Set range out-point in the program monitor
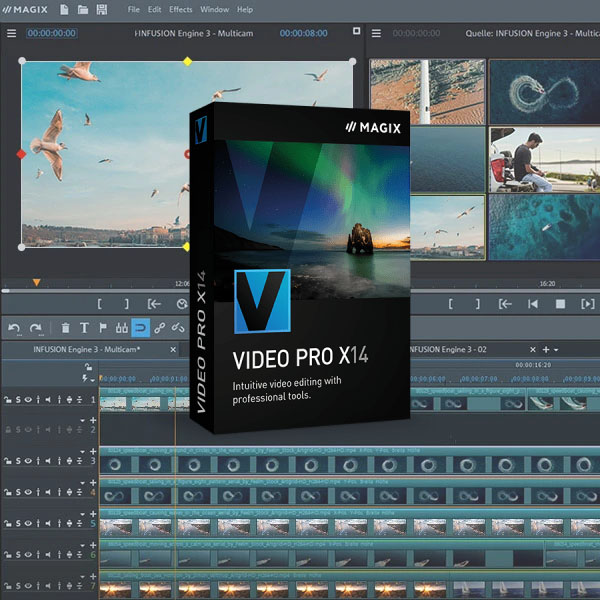The image size is (600, 600). click(x=127, y=304)
